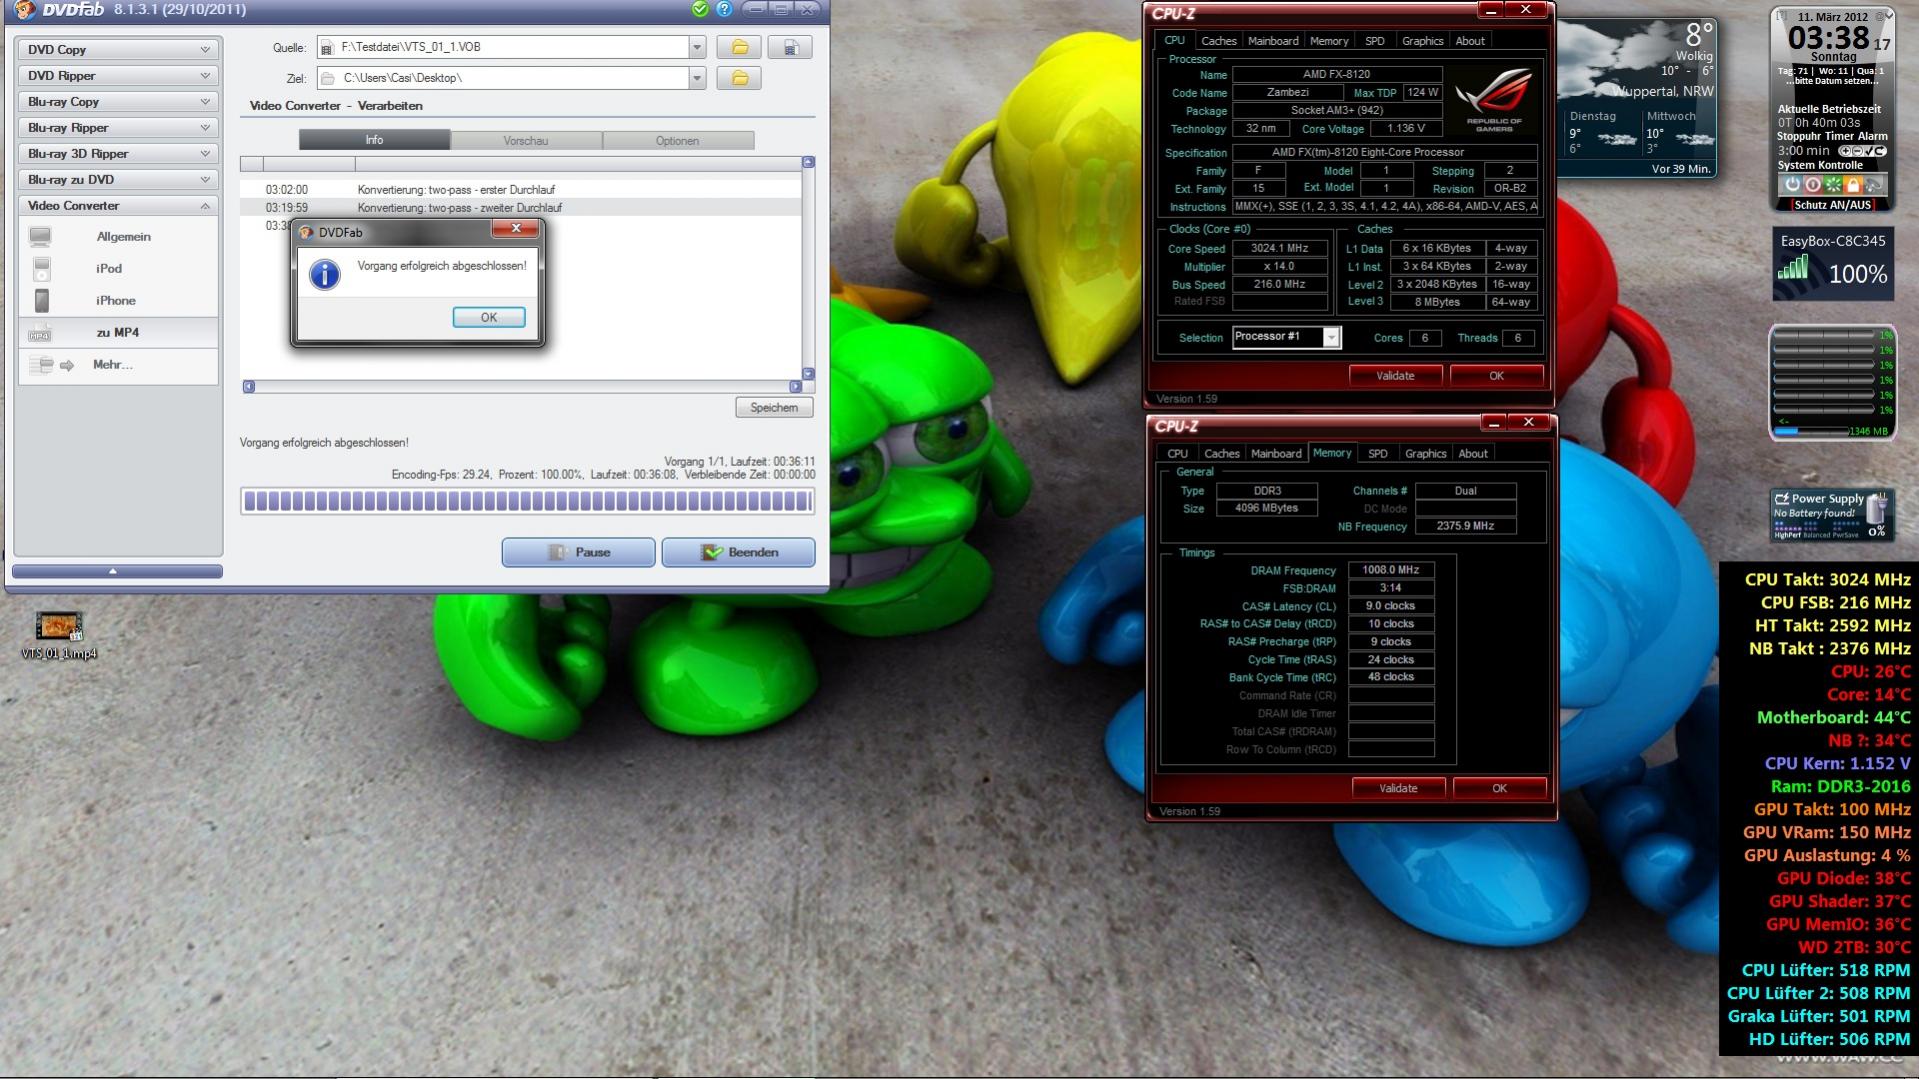Click the MP4 format icon
The height and width of the screenshot is (1079, 1919).
tap(40, 333)
